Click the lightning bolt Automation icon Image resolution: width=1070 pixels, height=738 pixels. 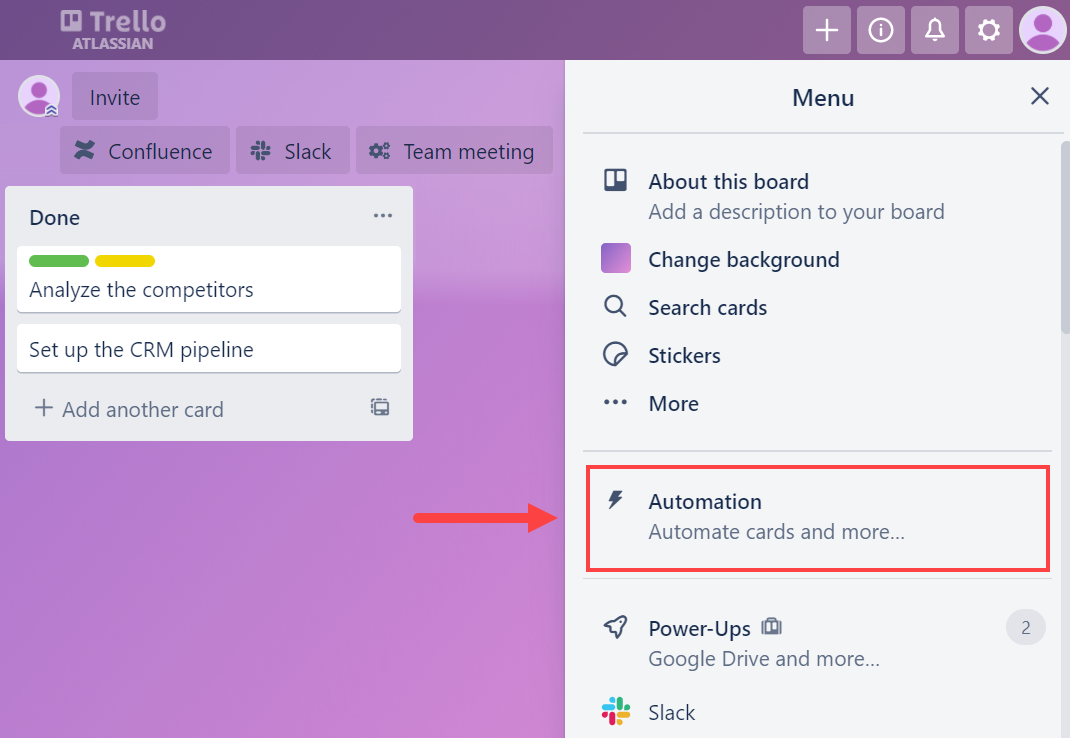point(616,500)
